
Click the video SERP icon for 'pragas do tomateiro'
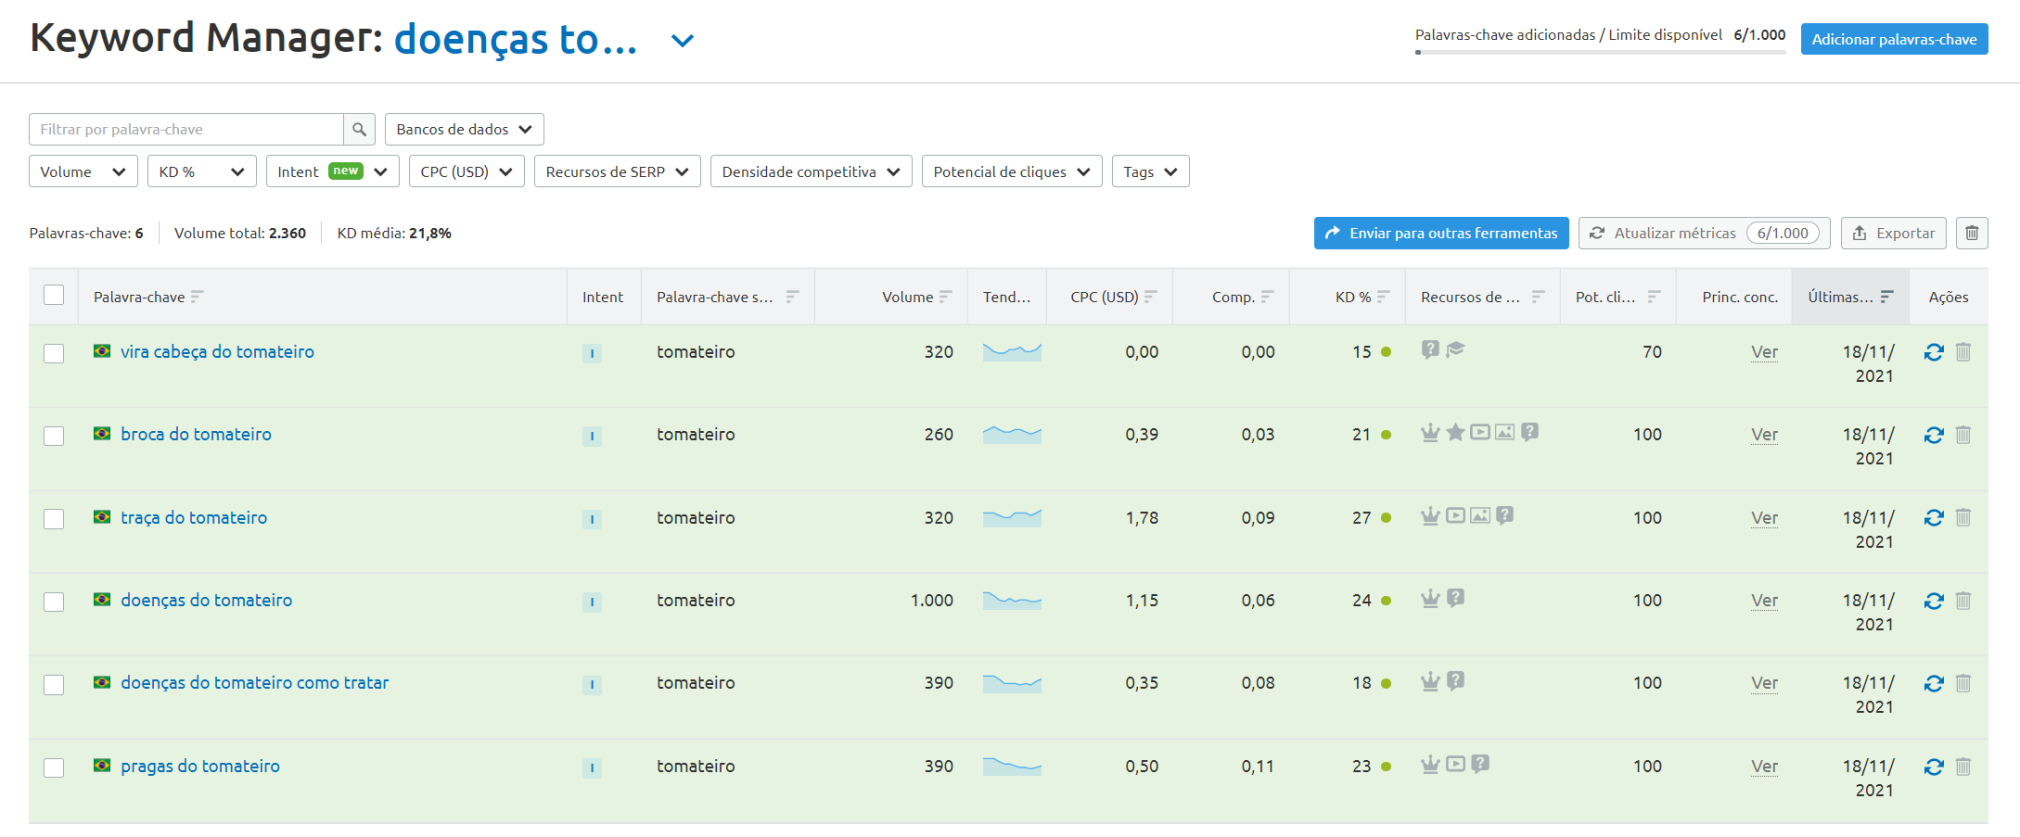(1455, 764)
